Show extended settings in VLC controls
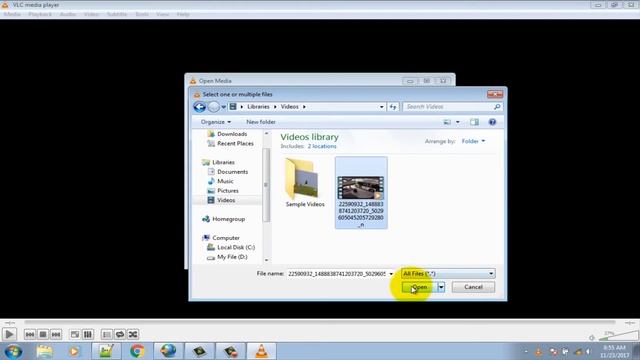Viewport: 640px width, 360px height. pyautogui.click(x=88, y=334)
